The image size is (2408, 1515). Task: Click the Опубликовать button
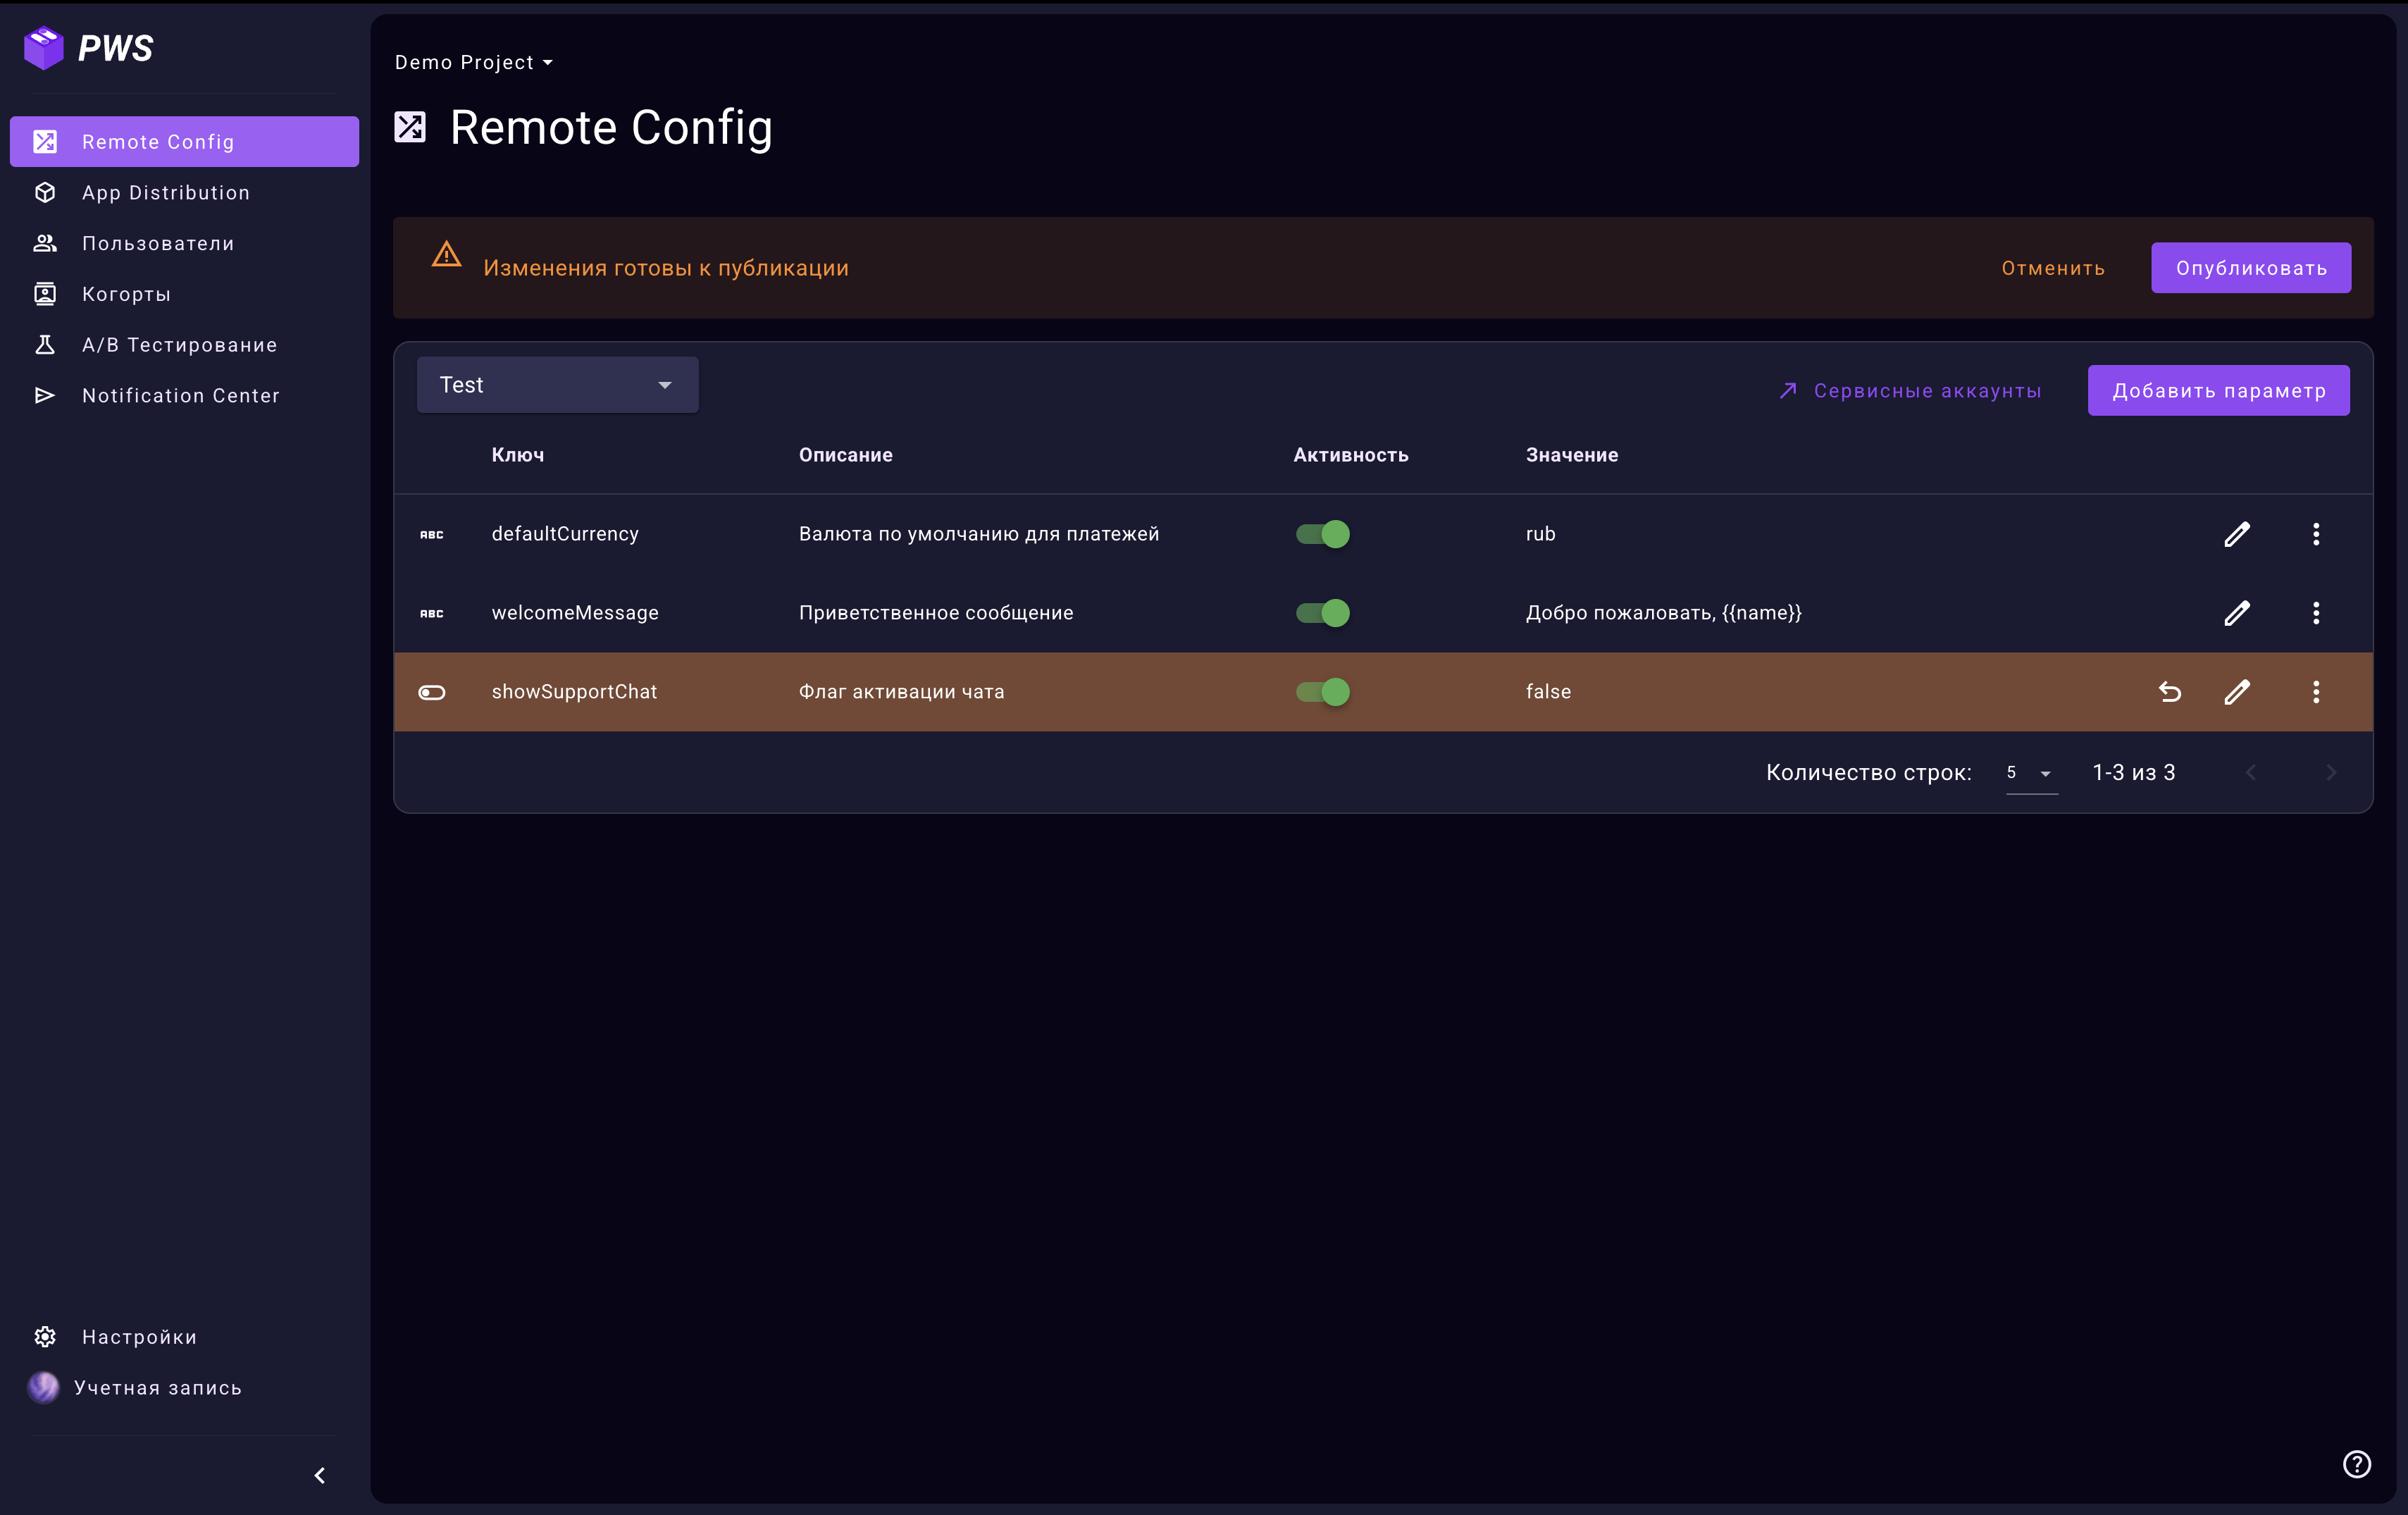[x=2251, y=268]
